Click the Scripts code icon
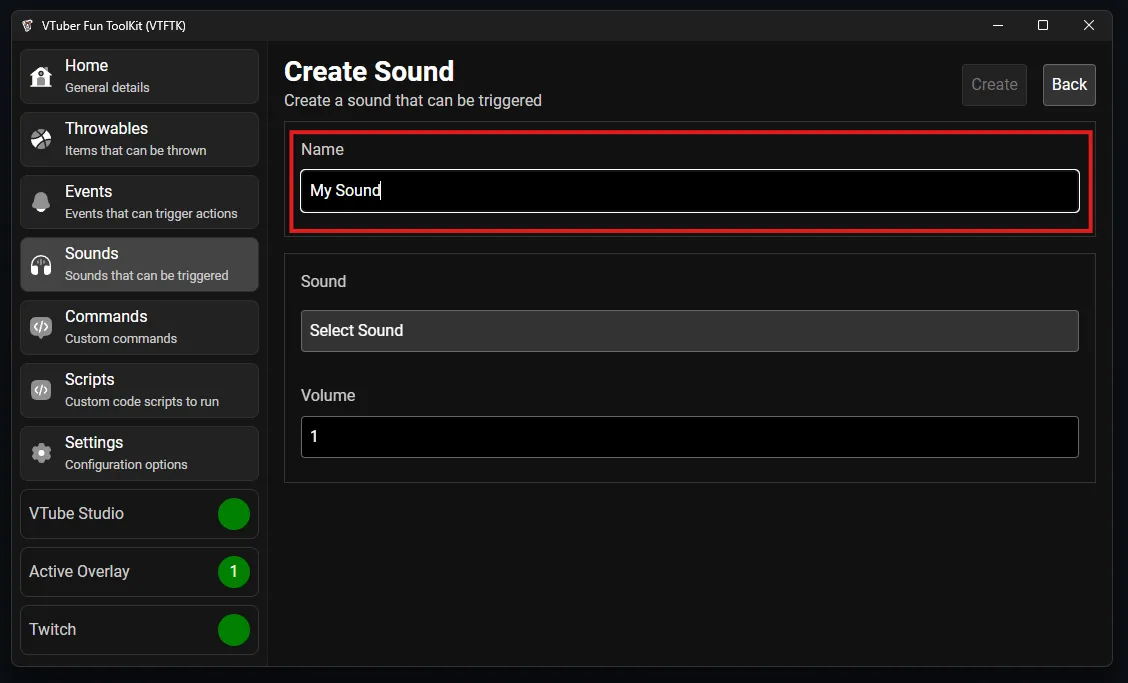 tap(41, 390)
